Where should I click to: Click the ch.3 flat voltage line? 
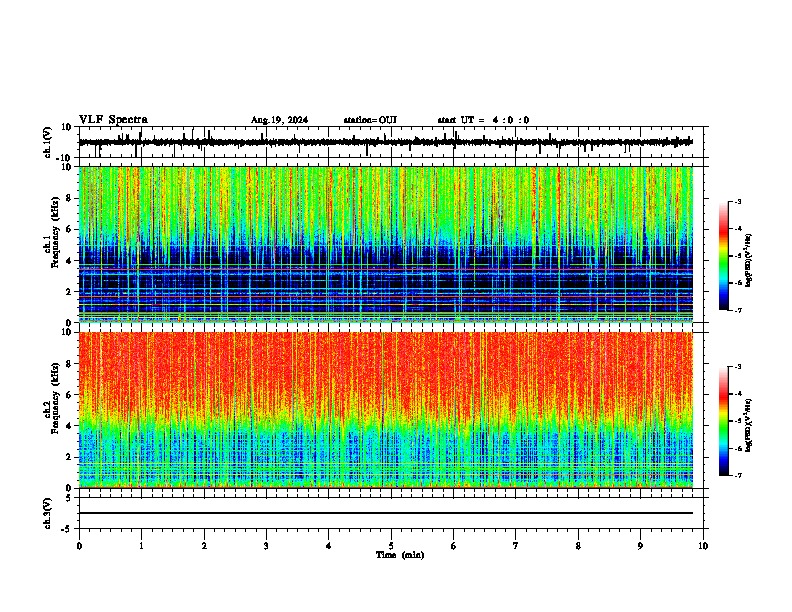[385, 513]
